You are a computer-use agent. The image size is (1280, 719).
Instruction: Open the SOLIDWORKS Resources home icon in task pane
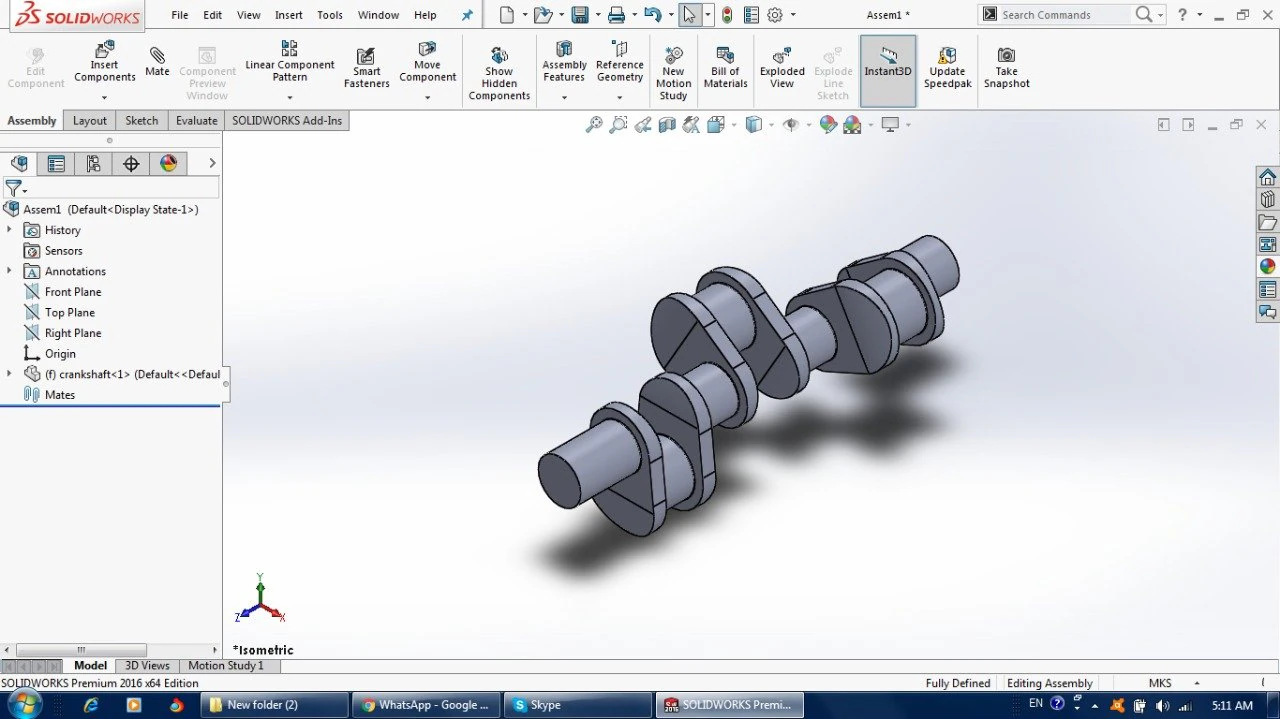(1268, 177)
